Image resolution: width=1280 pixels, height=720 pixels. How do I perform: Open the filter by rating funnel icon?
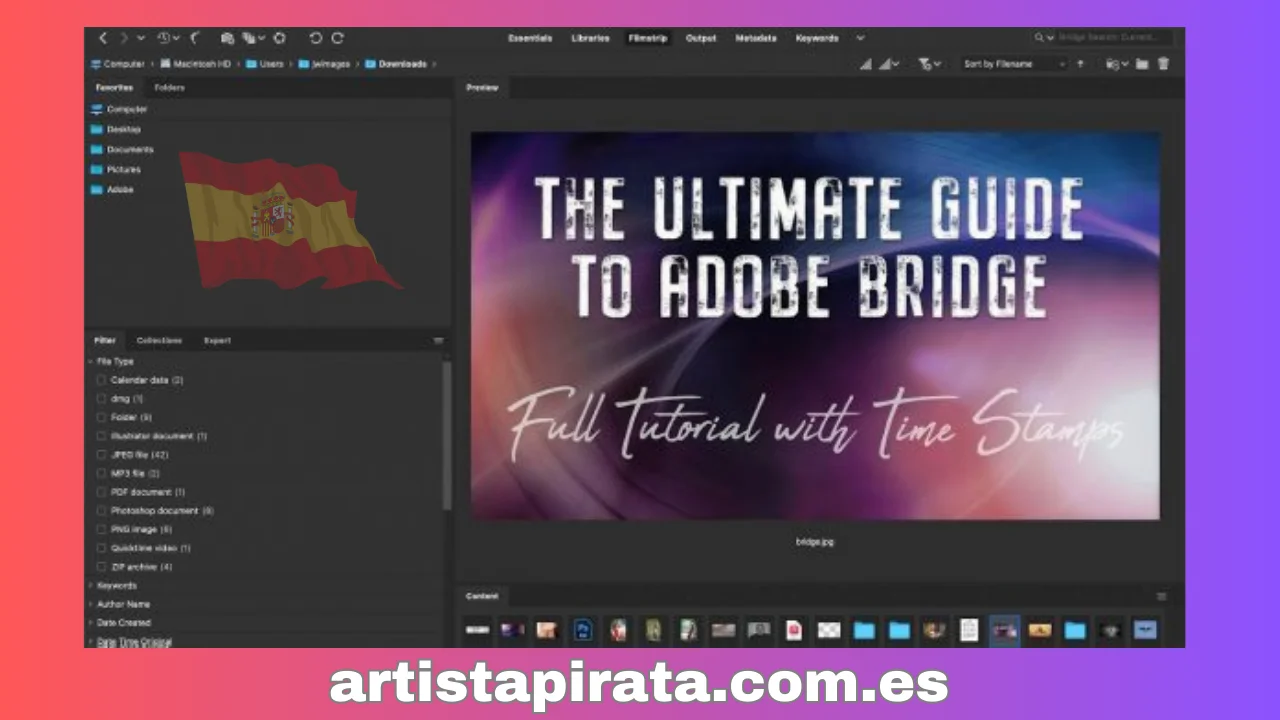tap(929, 64)
